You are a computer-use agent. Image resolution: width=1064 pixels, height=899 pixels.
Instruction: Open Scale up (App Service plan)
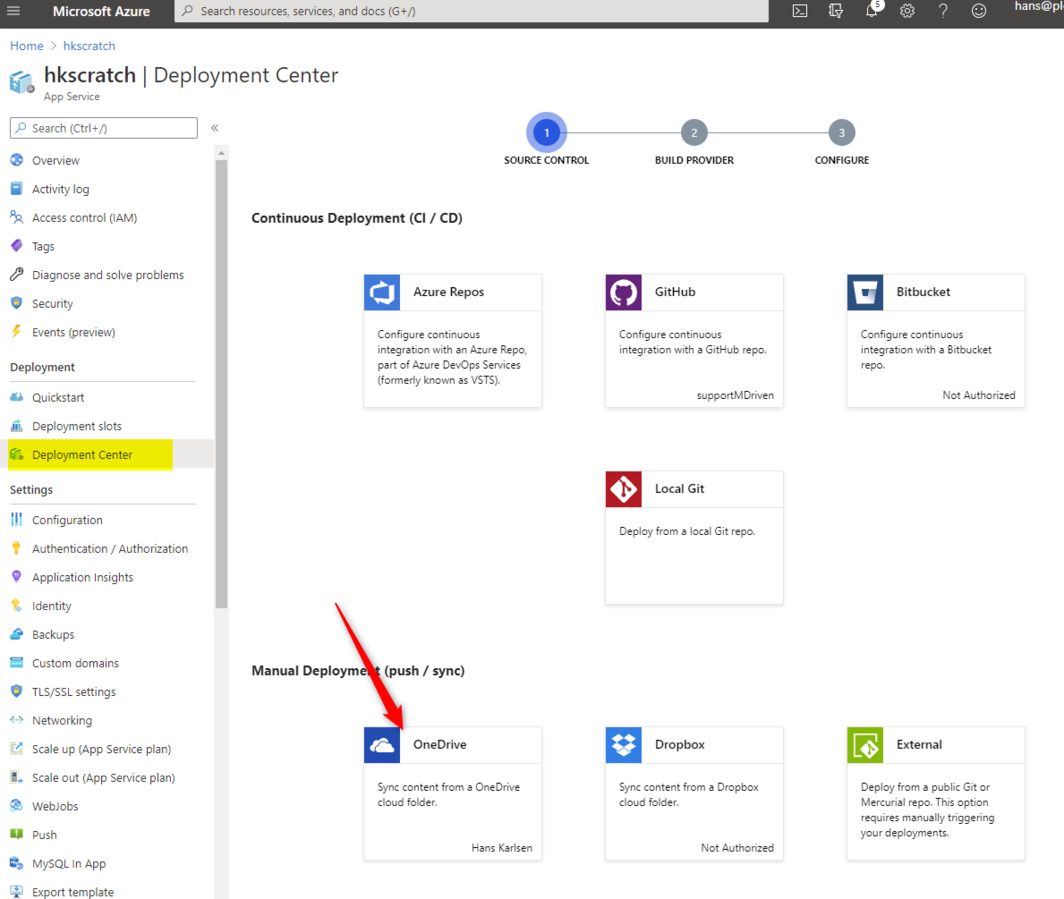(103, 749)
